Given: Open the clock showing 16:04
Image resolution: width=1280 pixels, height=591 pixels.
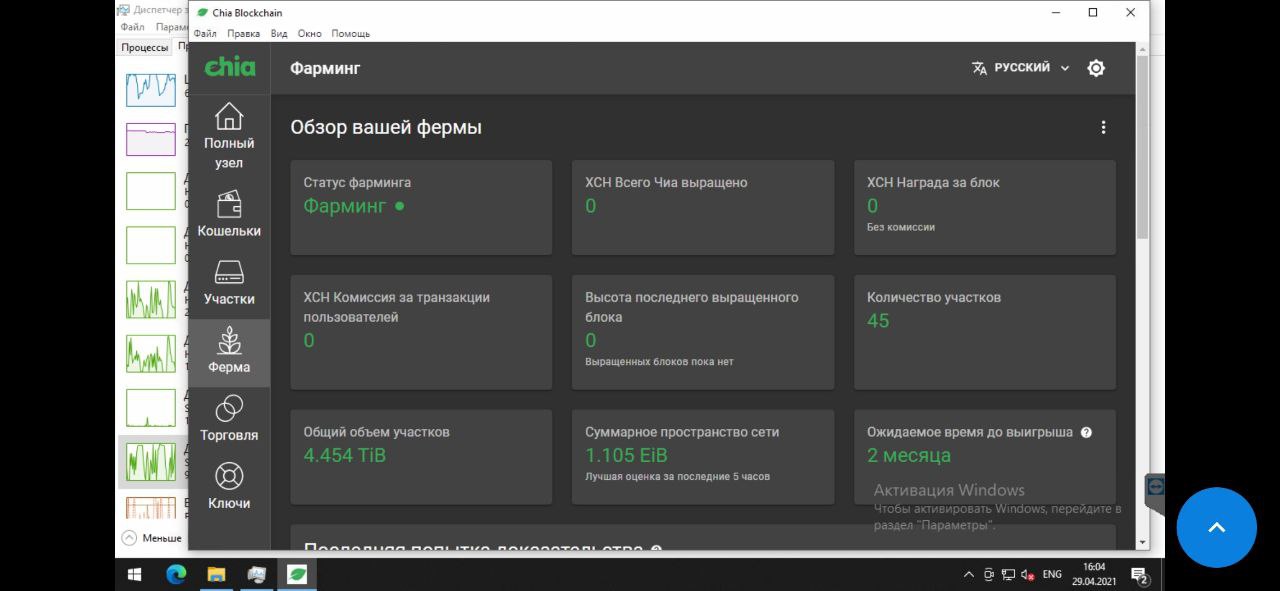Looking at the screenshot, I should (1093, 574).
